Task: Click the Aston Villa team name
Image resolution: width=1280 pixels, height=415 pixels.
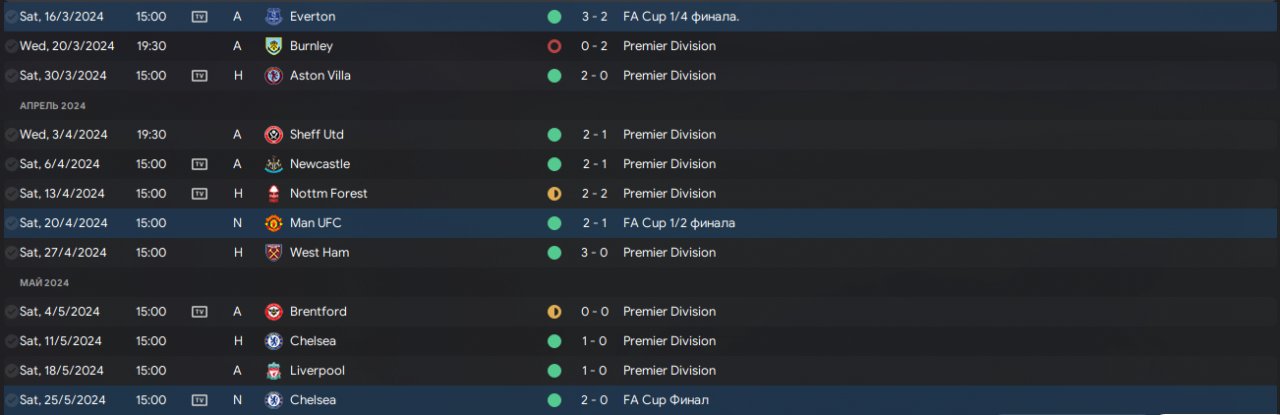Action: [320, 76]
